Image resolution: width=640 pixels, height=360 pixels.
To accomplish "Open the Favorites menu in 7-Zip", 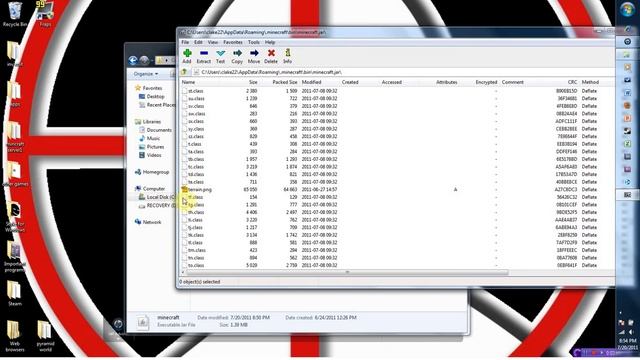I will point(233,42).
